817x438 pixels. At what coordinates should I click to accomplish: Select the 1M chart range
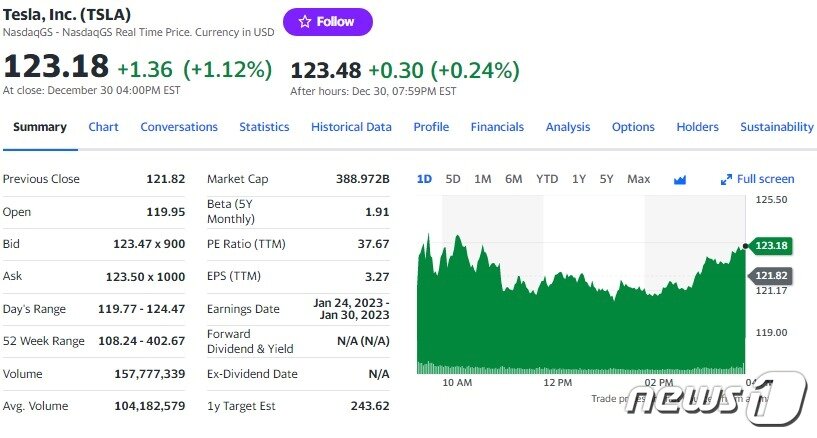[x=482, y=179]
